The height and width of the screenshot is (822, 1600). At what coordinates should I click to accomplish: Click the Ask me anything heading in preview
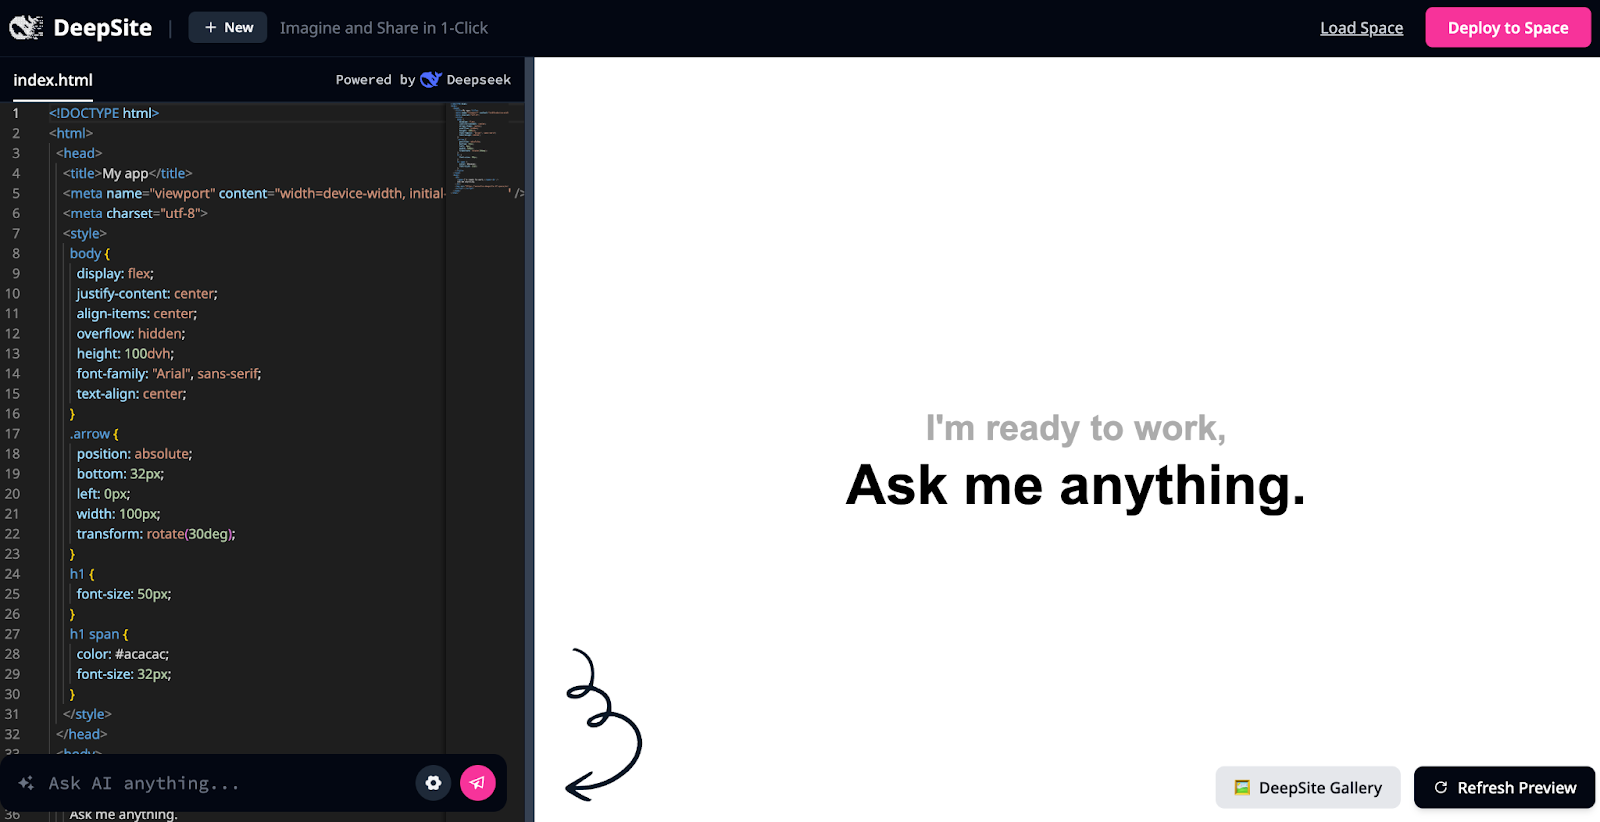[1075, 486]
